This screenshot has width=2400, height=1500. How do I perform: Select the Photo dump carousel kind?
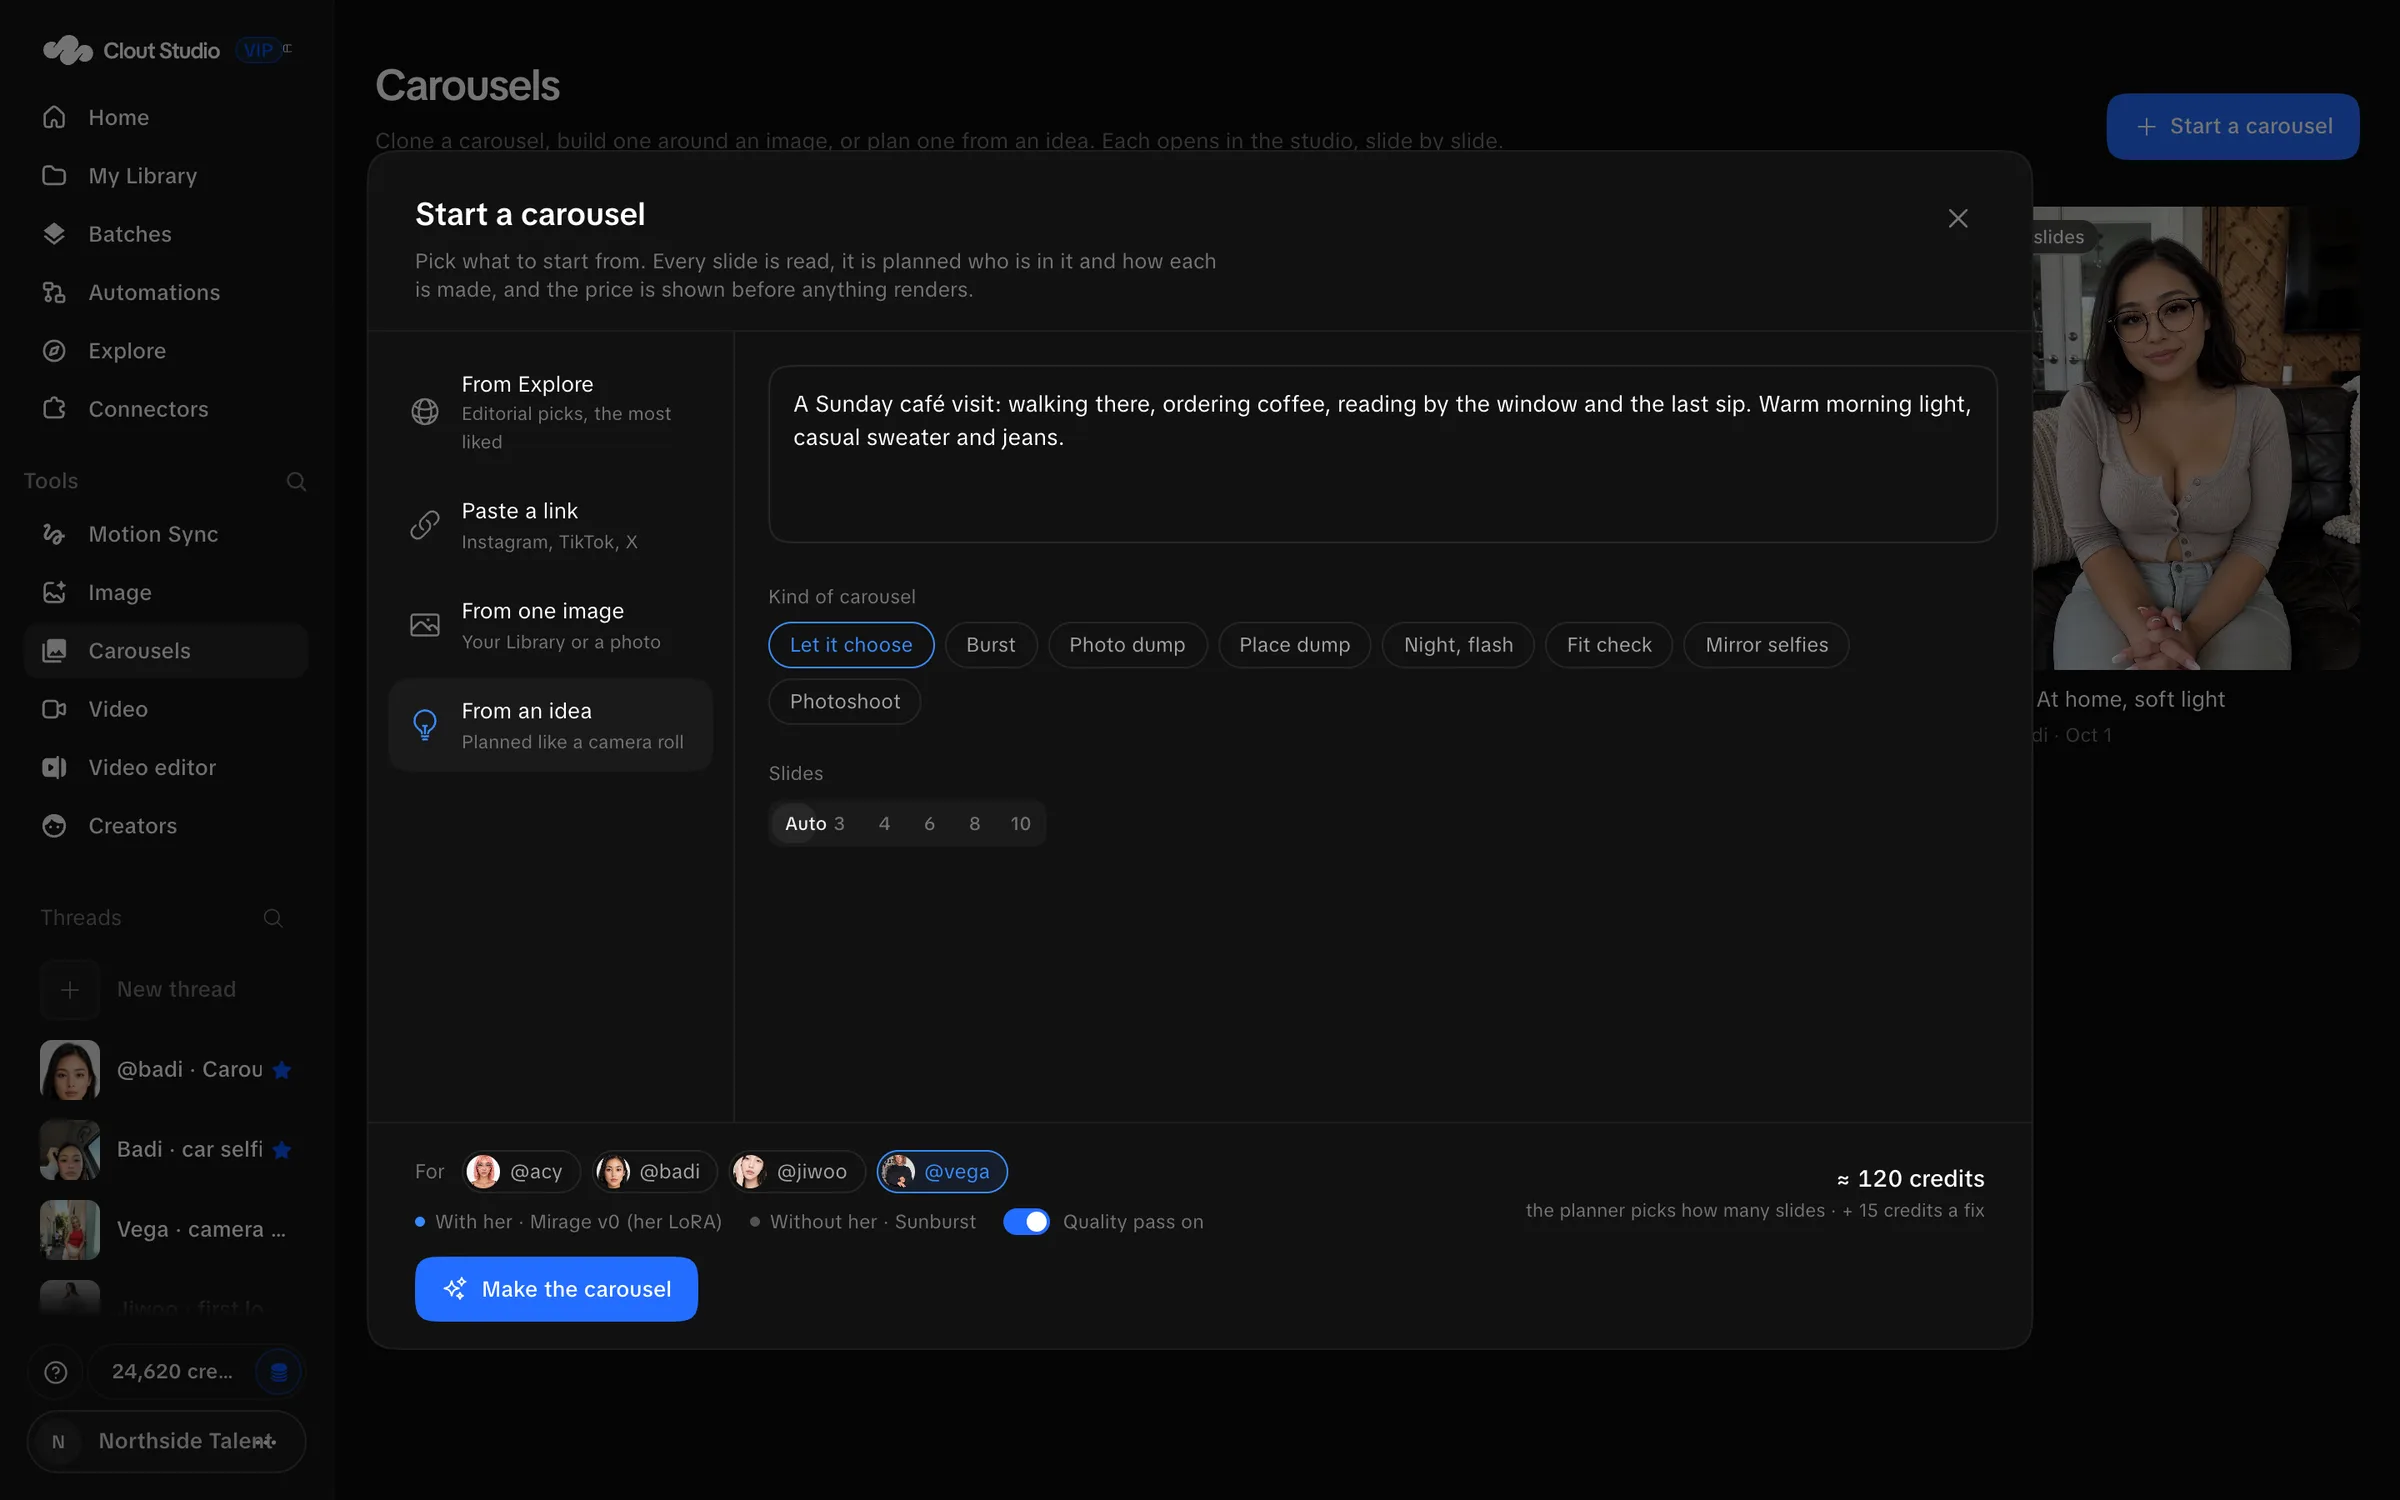click(x=1127, y=645)
